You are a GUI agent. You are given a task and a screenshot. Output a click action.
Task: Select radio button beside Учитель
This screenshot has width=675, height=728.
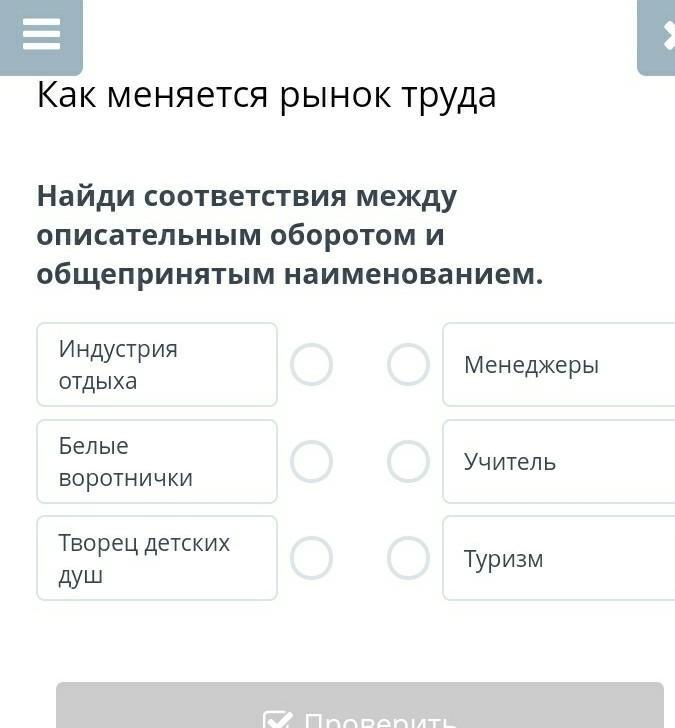coord(408,462)
